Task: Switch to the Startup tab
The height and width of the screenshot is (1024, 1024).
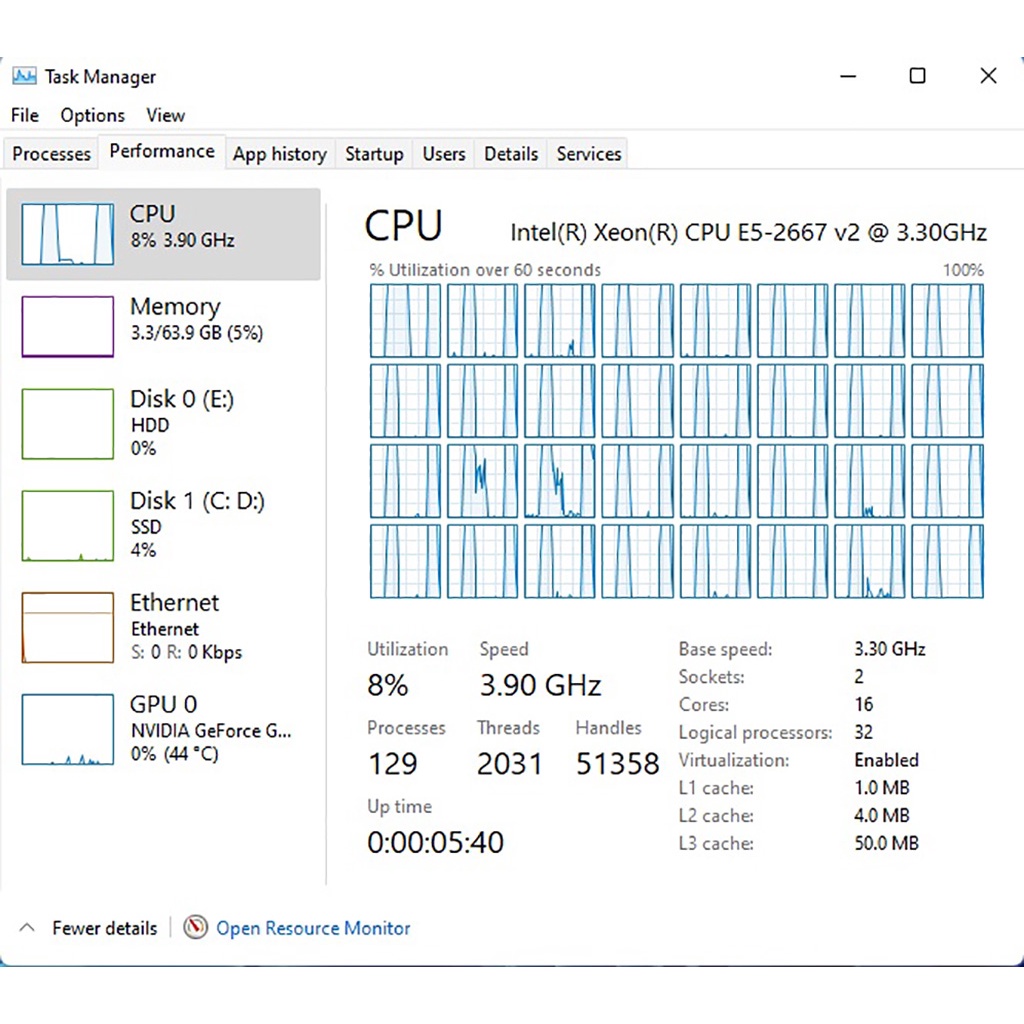Action: point(374,154)
